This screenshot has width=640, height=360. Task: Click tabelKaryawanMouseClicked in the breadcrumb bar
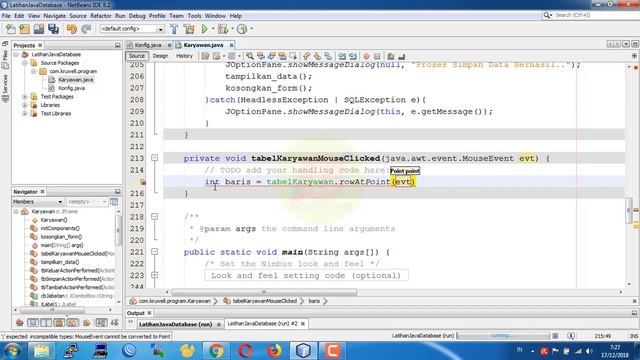pyautogui.click(x=264, y=301)
